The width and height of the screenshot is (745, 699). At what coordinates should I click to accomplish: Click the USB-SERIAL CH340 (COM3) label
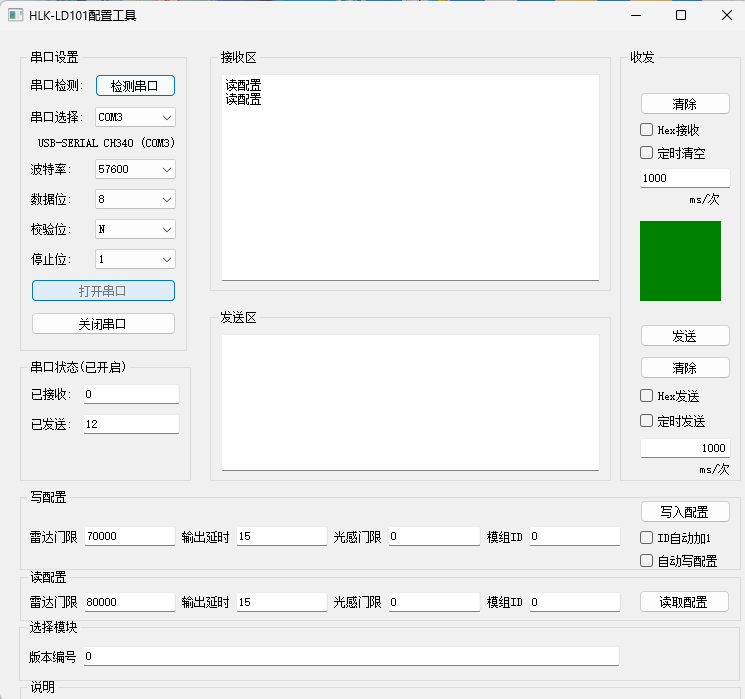106,143
